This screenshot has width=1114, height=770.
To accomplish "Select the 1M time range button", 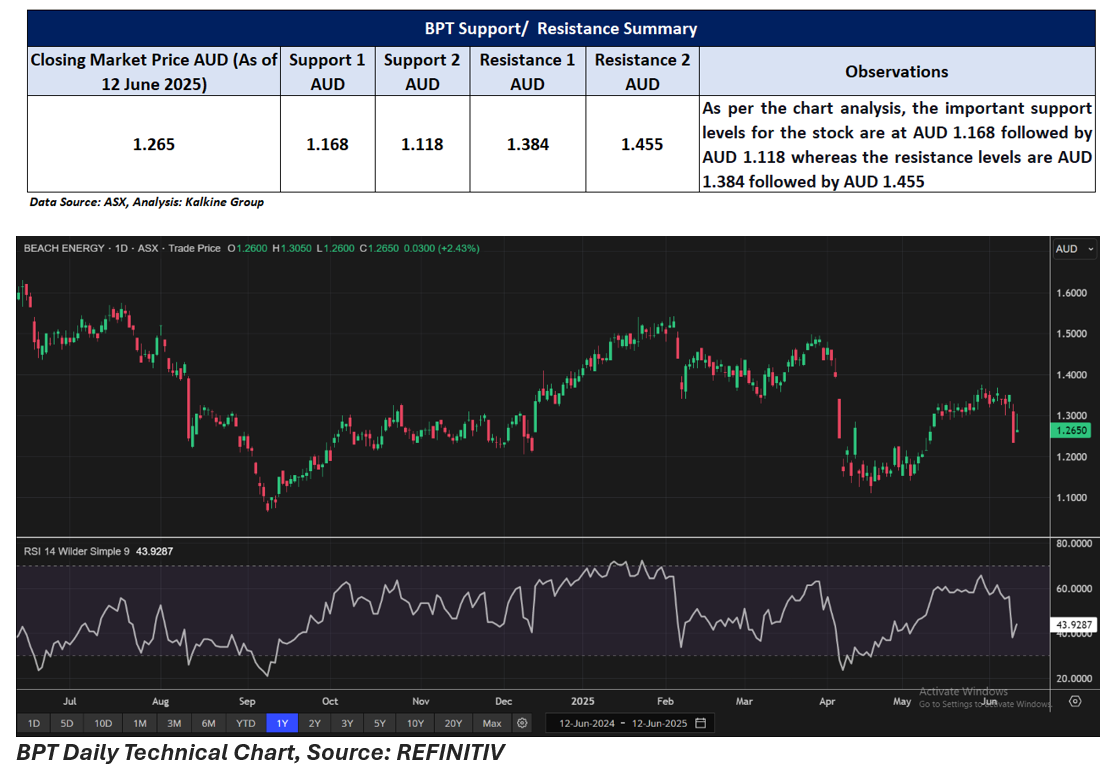I will [139, 723].
